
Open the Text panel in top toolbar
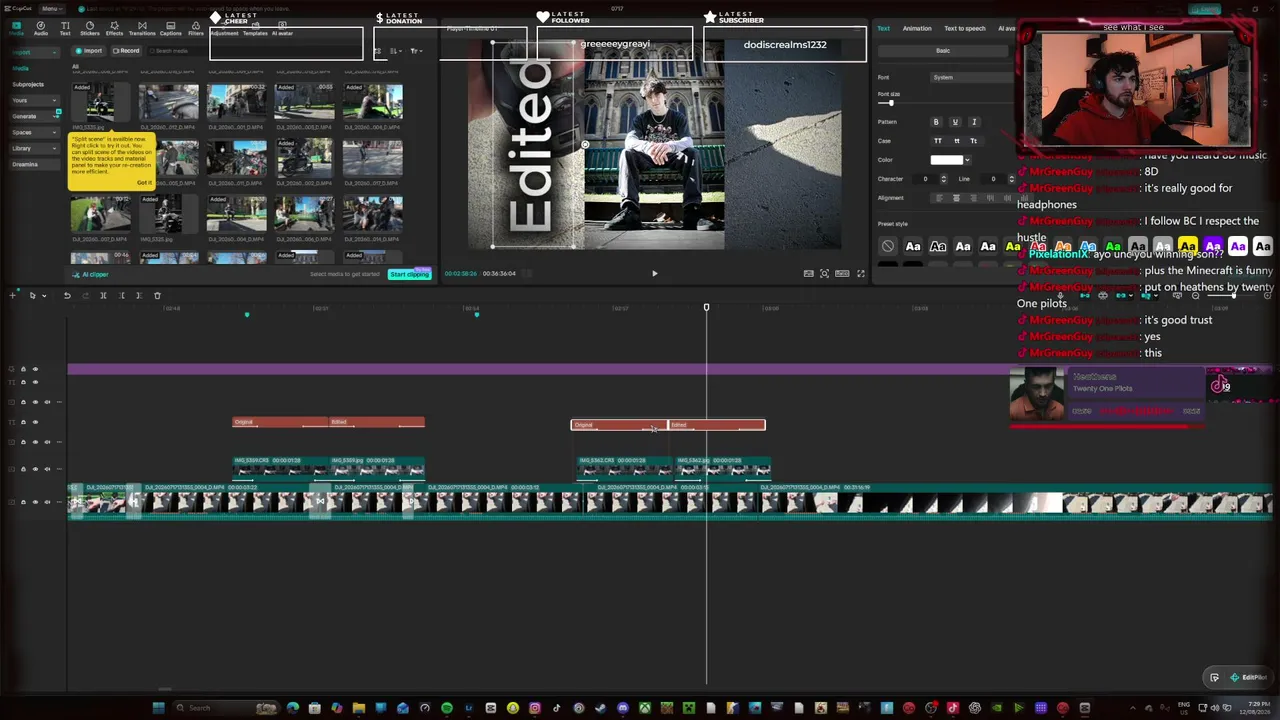(x=65, y=28)
